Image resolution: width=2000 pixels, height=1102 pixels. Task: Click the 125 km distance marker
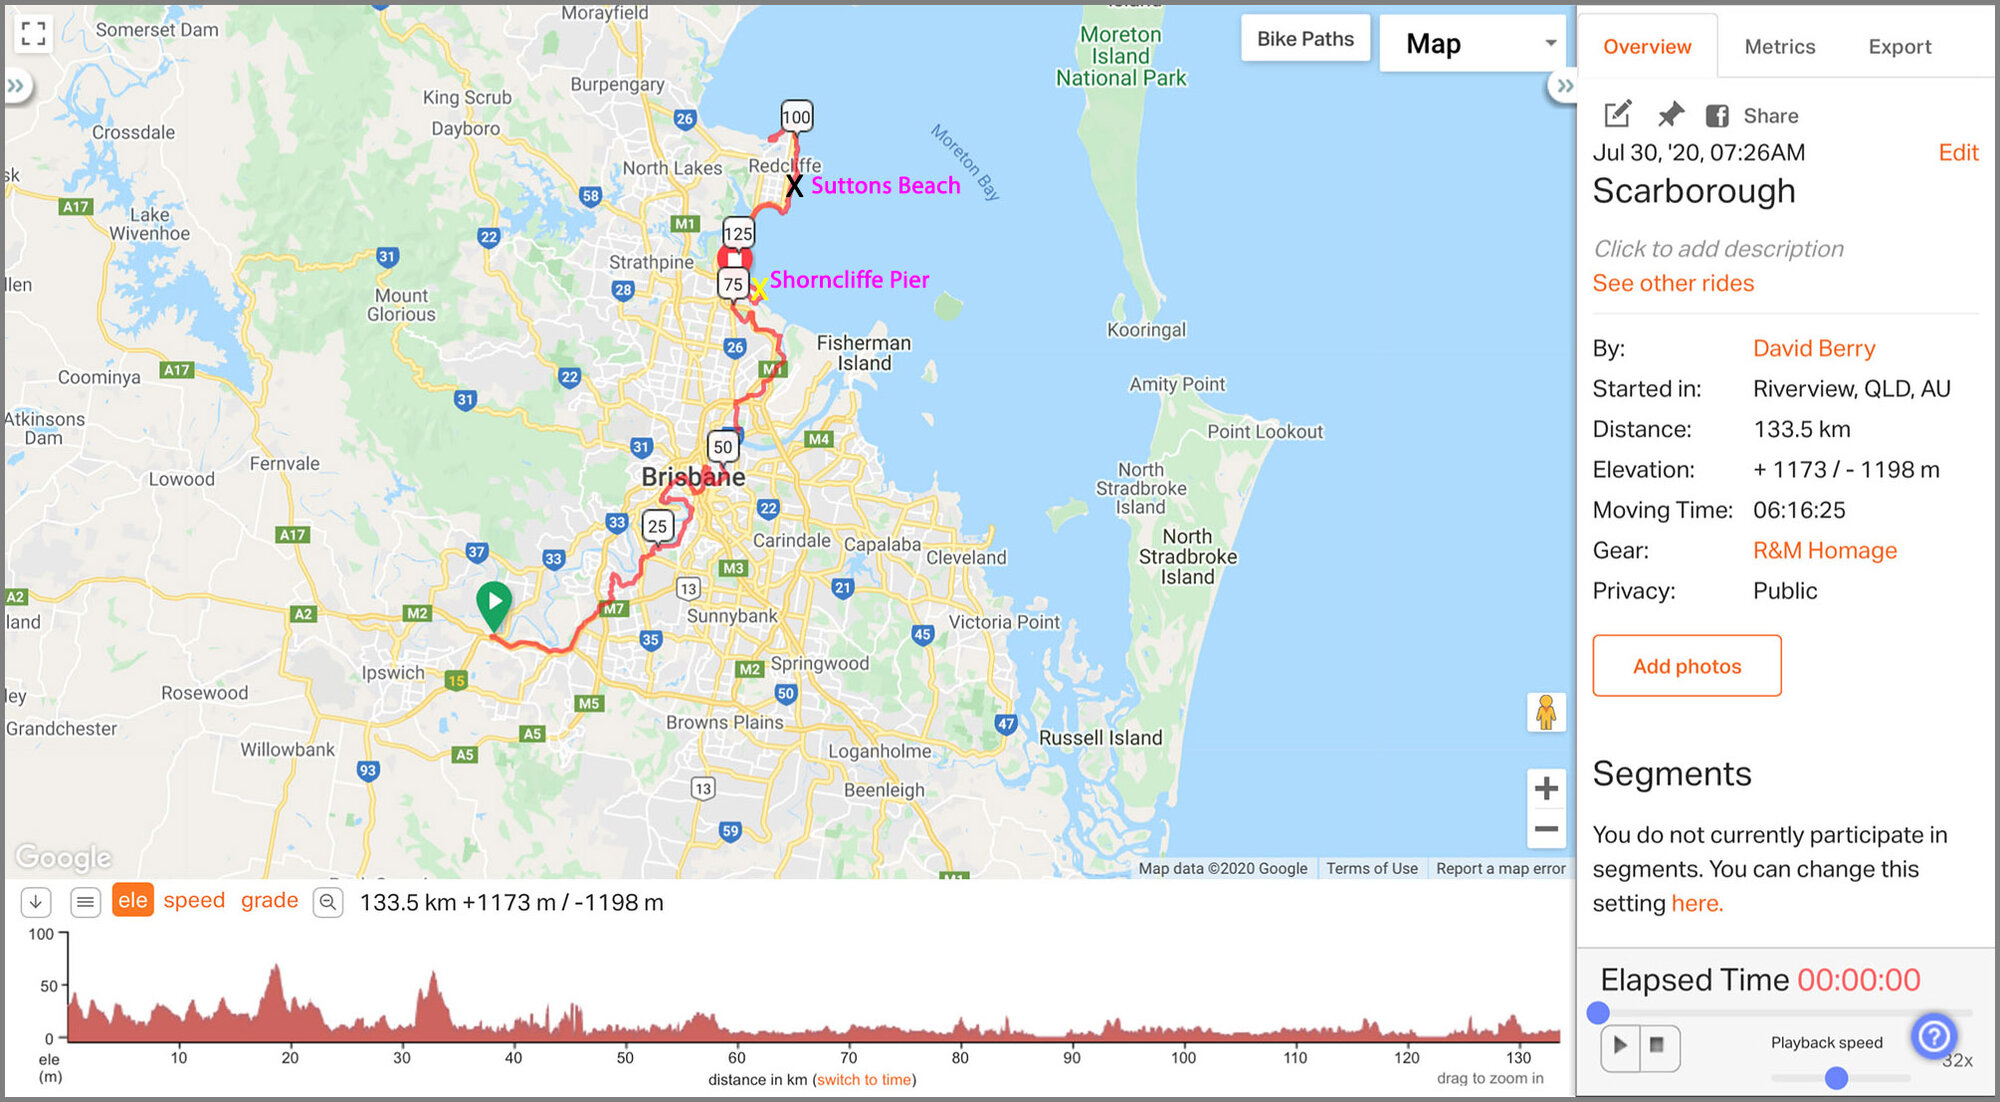738,234
